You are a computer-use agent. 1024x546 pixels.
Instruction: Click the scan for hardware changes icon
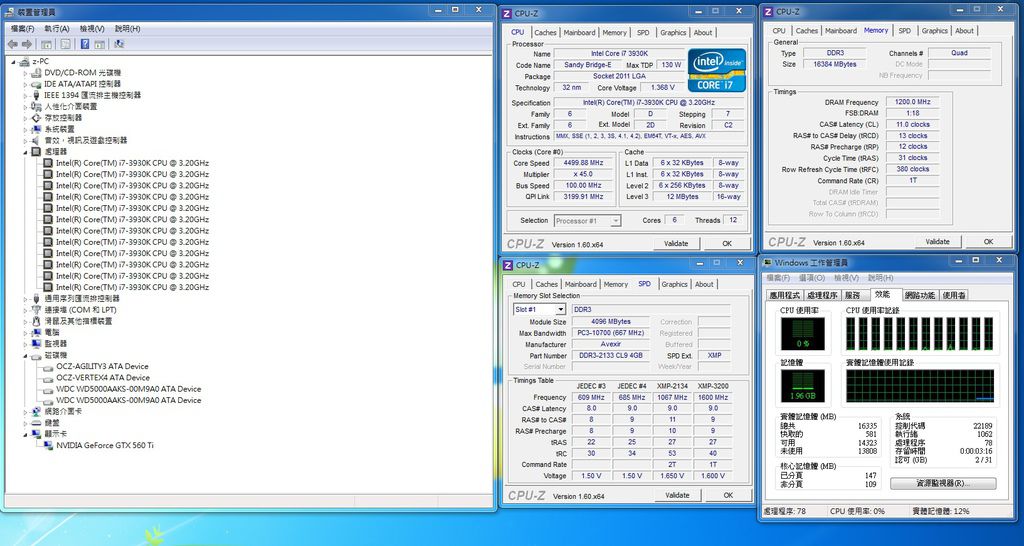point(119,44)
